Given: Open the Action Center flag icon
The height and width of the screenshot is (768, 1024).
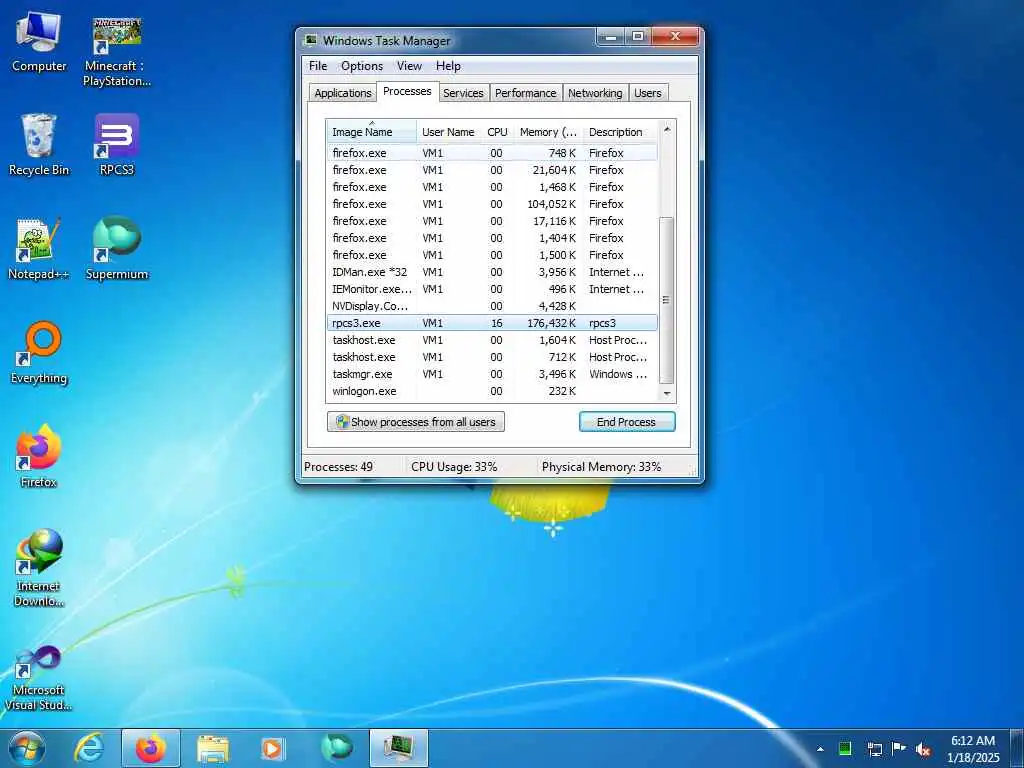Looking at the screenshot, I should click(x=899, y=749).
